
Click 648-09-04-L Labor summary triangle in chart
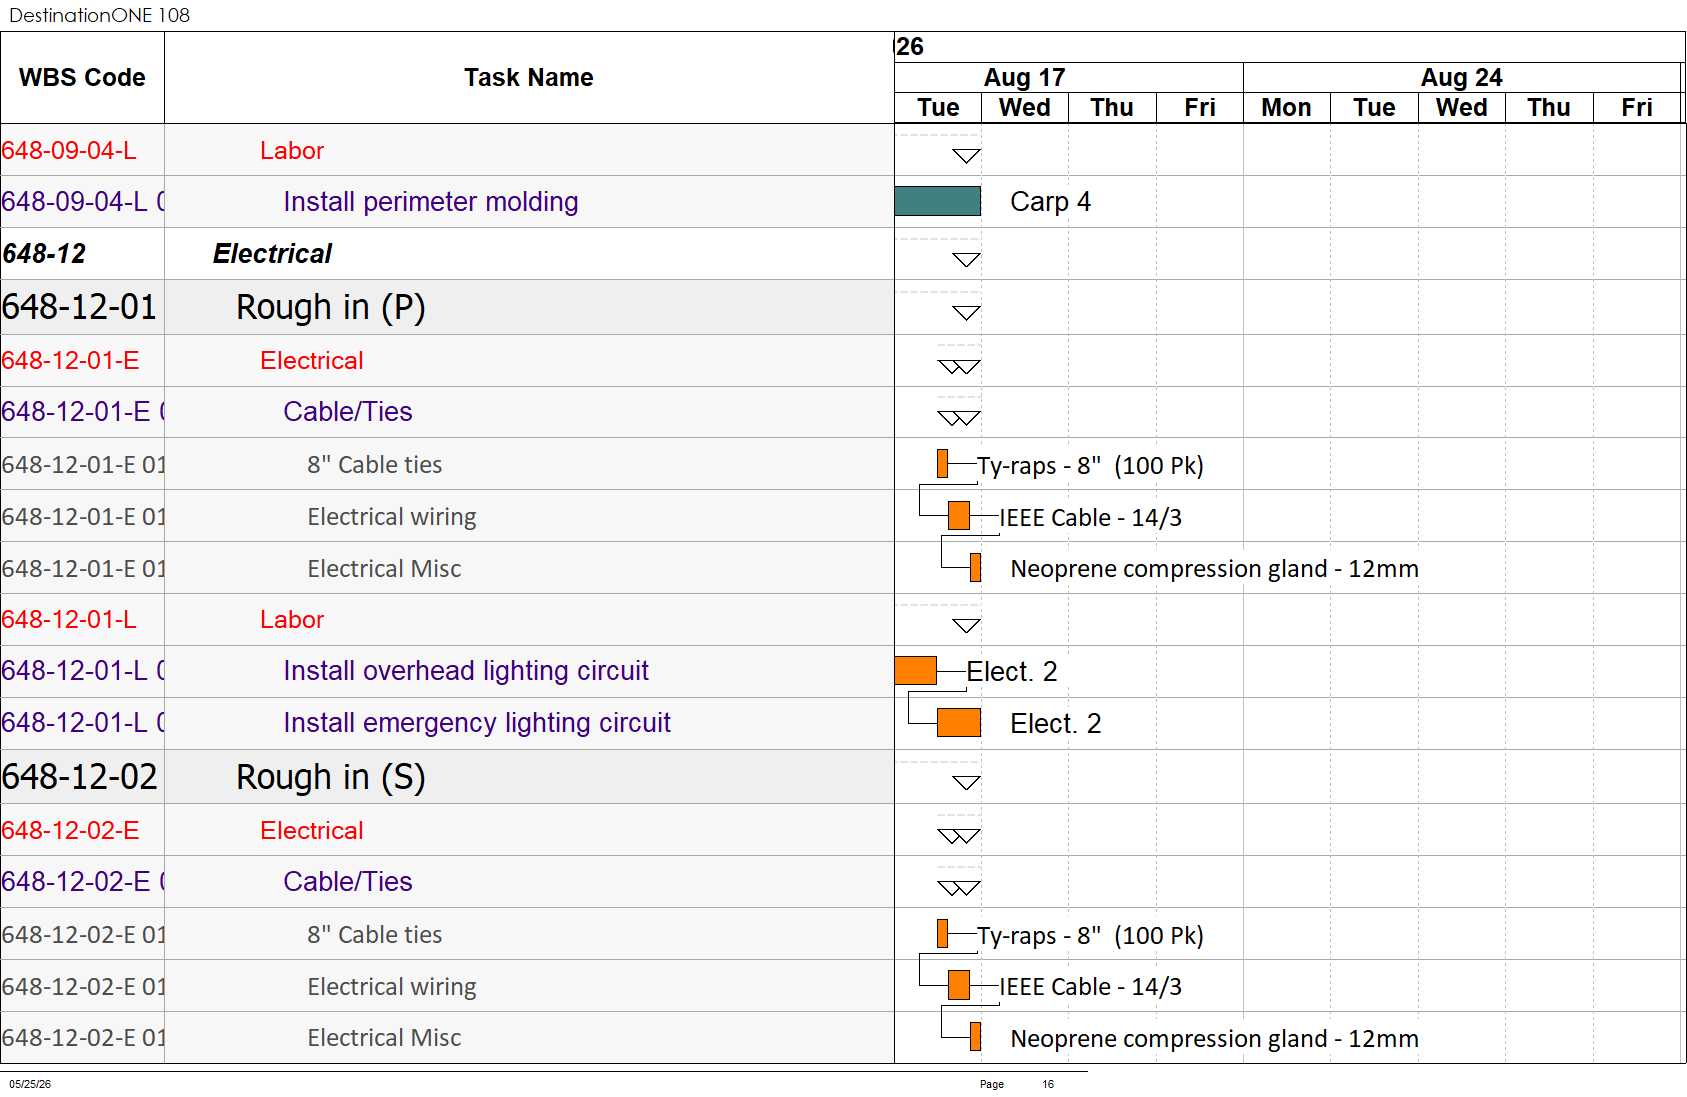[x=966, y=156]
